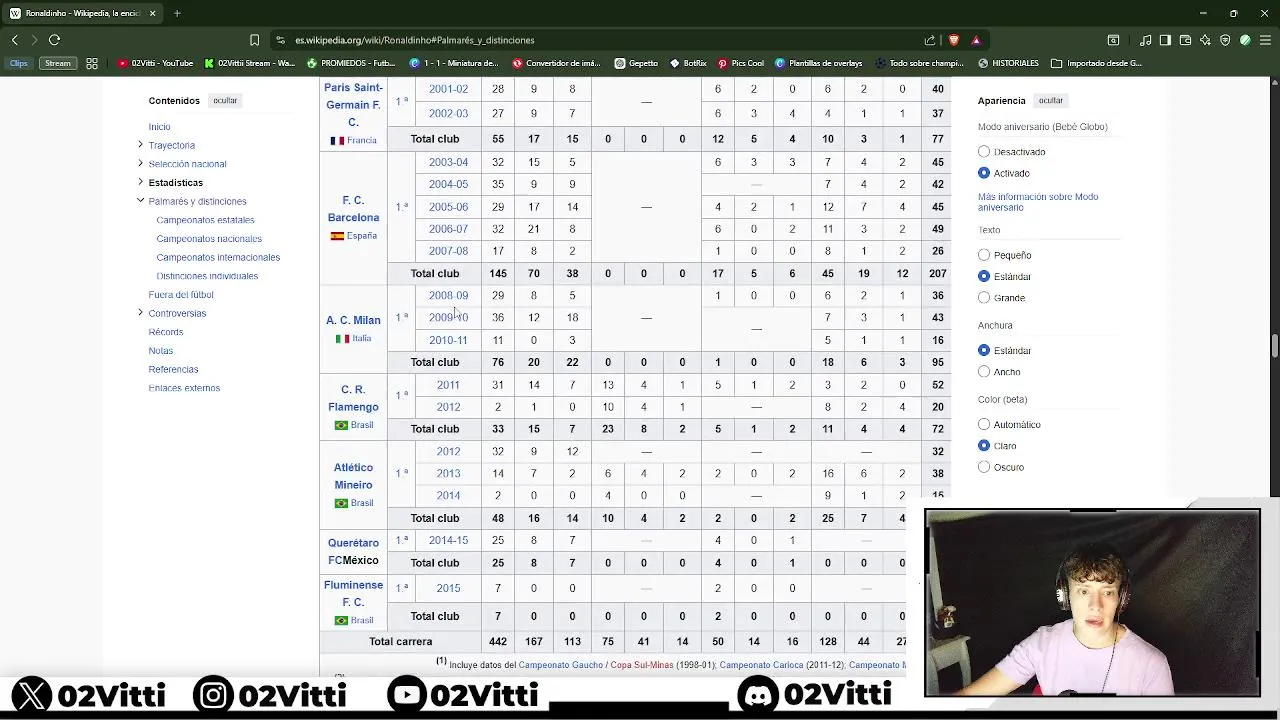Bookmark this page with the bookmark icon
The height and width of the screenshot is (720, 1280).
click(254, 40)
